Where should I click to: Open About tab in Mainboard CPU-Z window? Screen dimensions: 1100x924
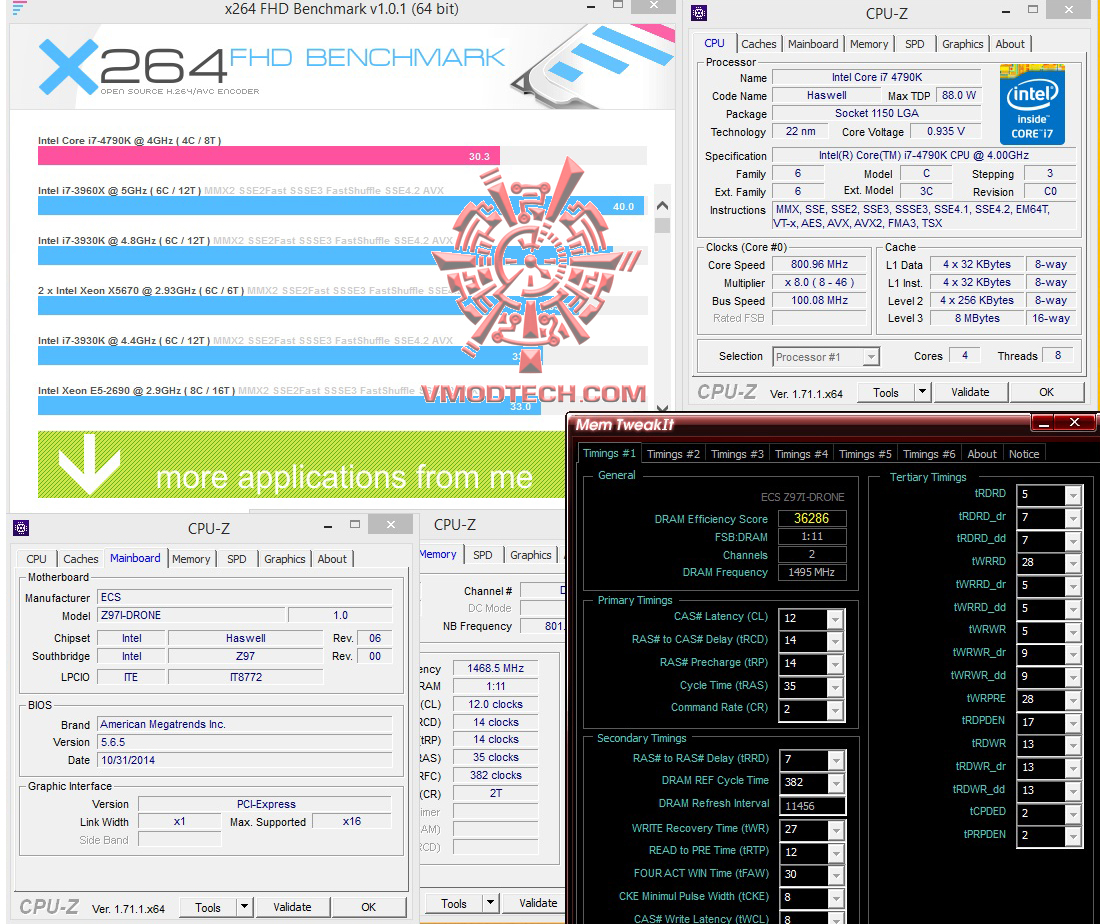coord(332,559)
